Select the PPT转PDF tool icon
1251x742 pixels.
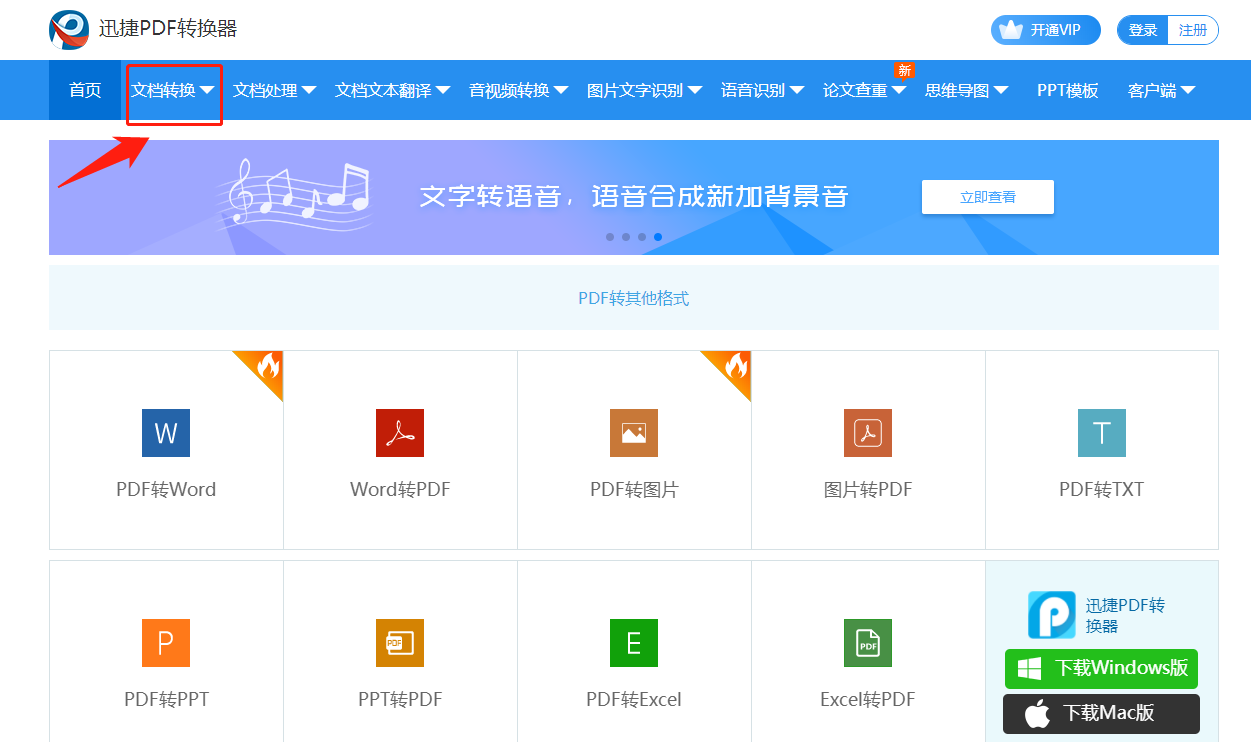(399, 643)
